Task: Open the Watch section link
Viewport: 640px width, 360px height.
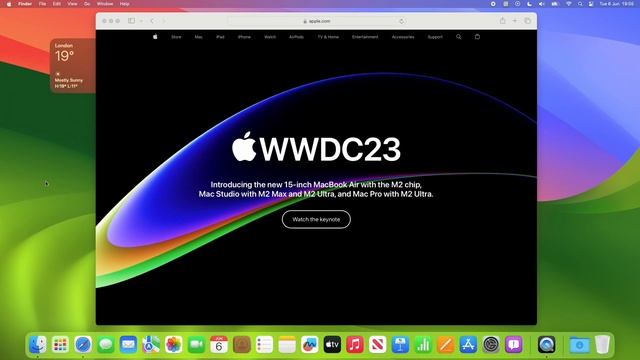Action: [x=270, y=37]
